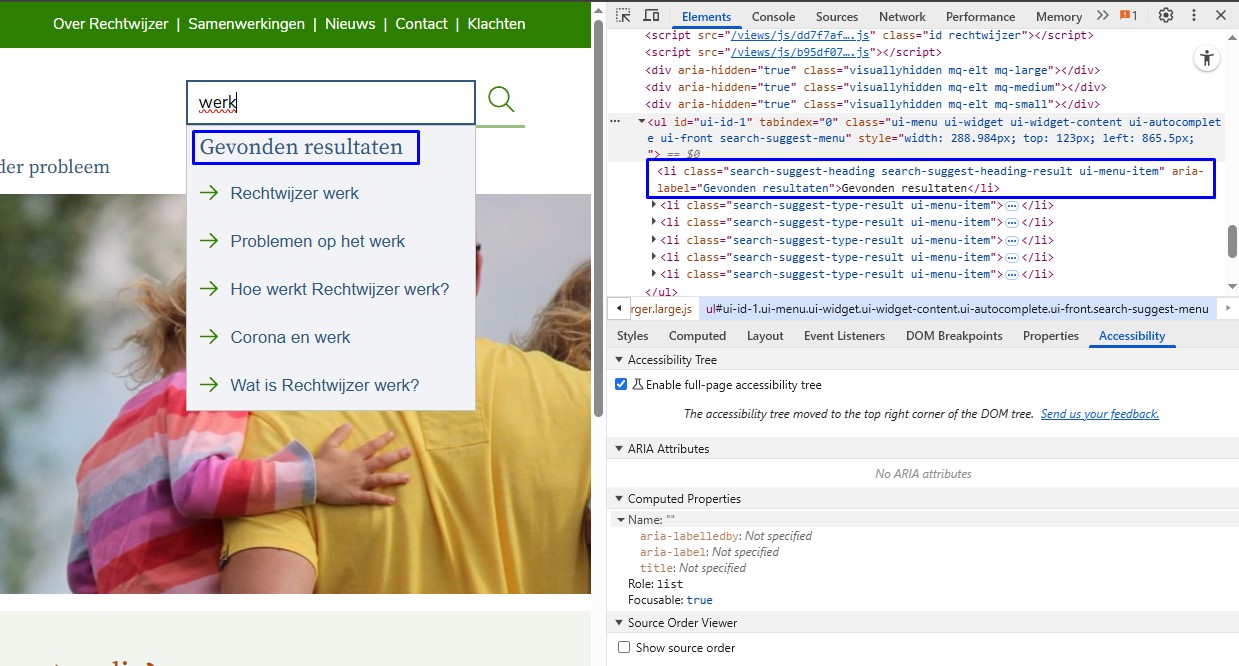Open the DOM Breakpoints pane tab
1239x666 pixels.
pyautogui.click(x=954, y=336)
